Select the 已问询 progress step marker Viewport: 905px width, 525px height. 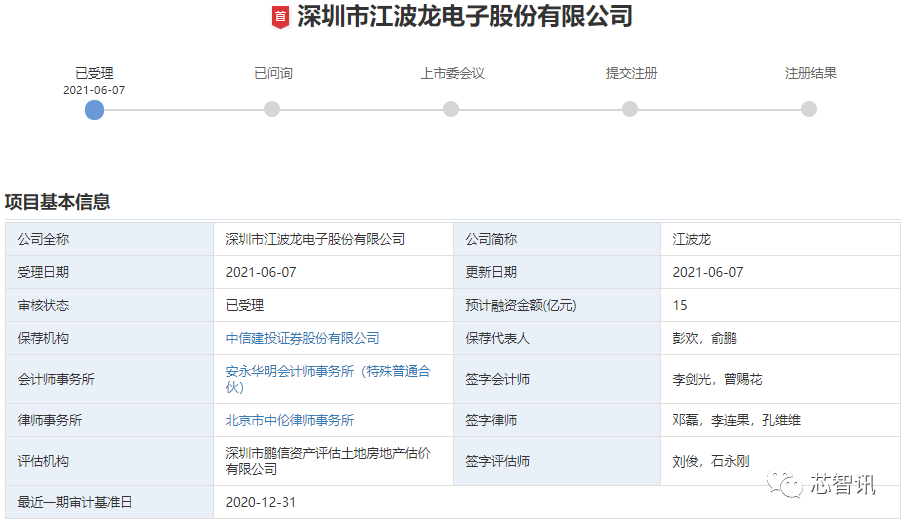pyautogui.click(x=272, y=109)
